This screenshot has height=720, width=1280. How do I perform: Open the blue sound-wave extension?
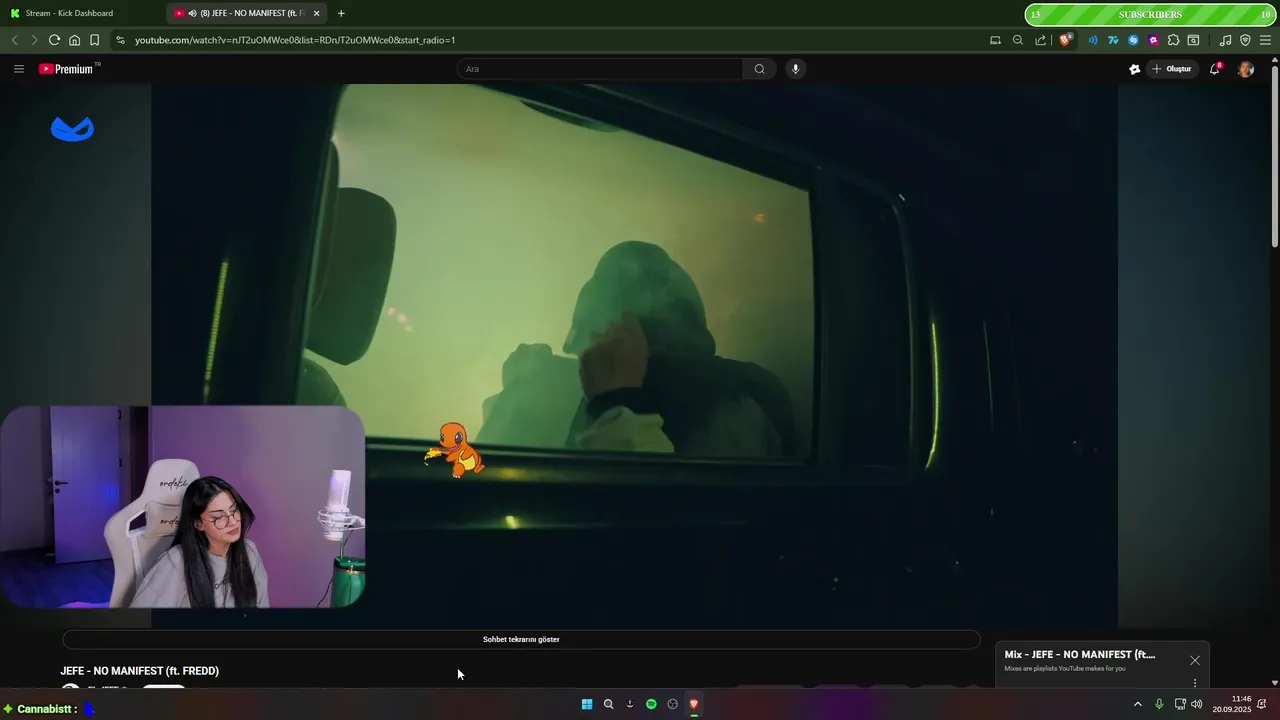(x=1092, y=40)
